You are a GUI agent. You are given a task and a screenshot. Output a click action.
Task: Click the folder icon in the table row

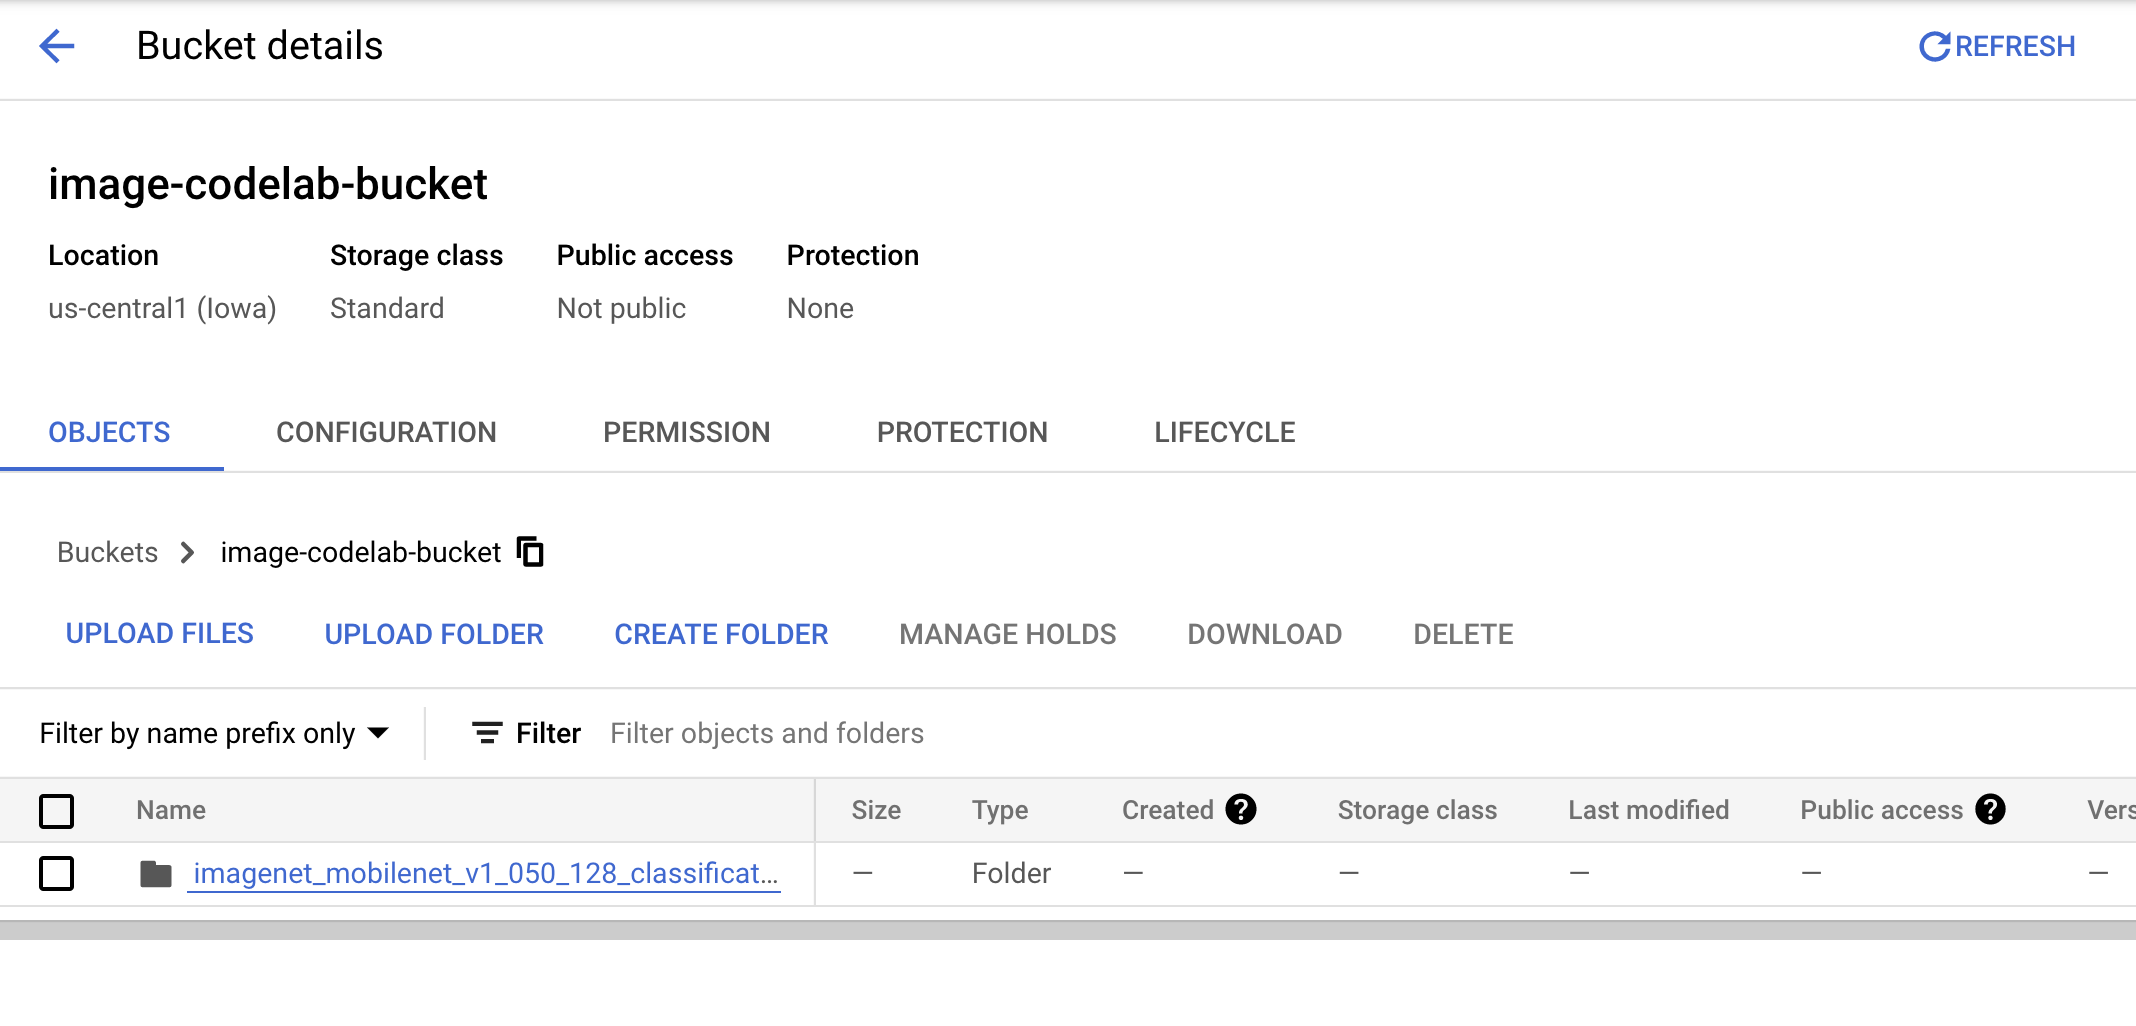click(156, 874)
